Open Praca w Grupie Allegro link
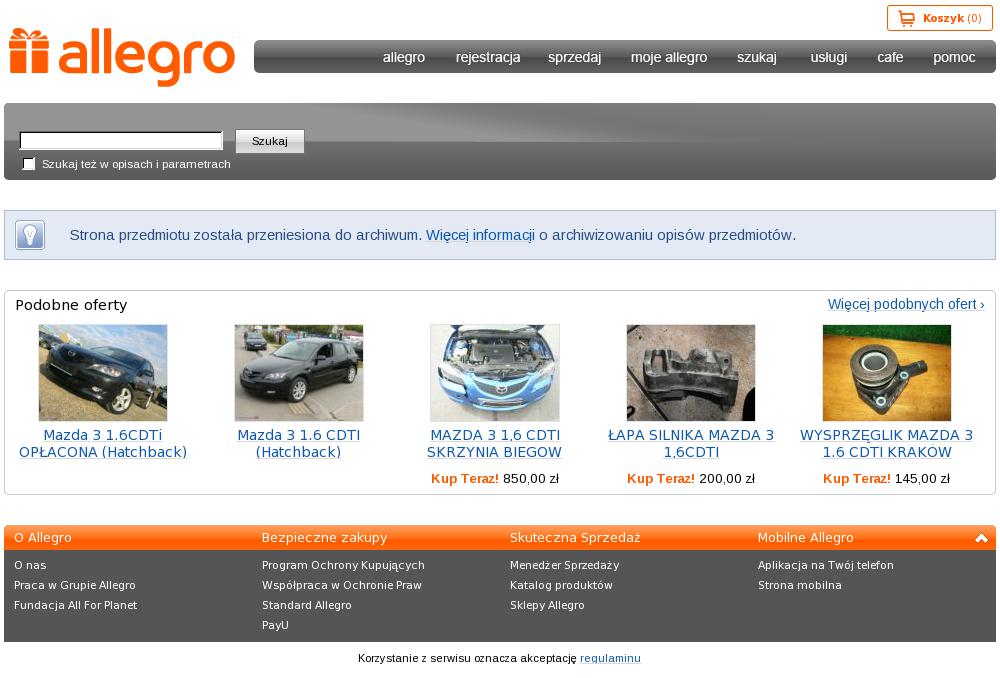This screenshot has width=1000, height=678. 75,585
